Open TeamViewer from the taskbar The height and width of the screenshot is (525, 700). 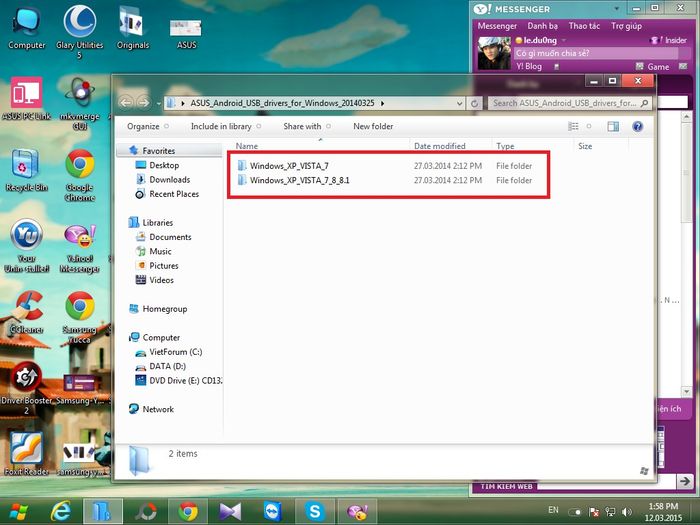[x=272, y=512]
